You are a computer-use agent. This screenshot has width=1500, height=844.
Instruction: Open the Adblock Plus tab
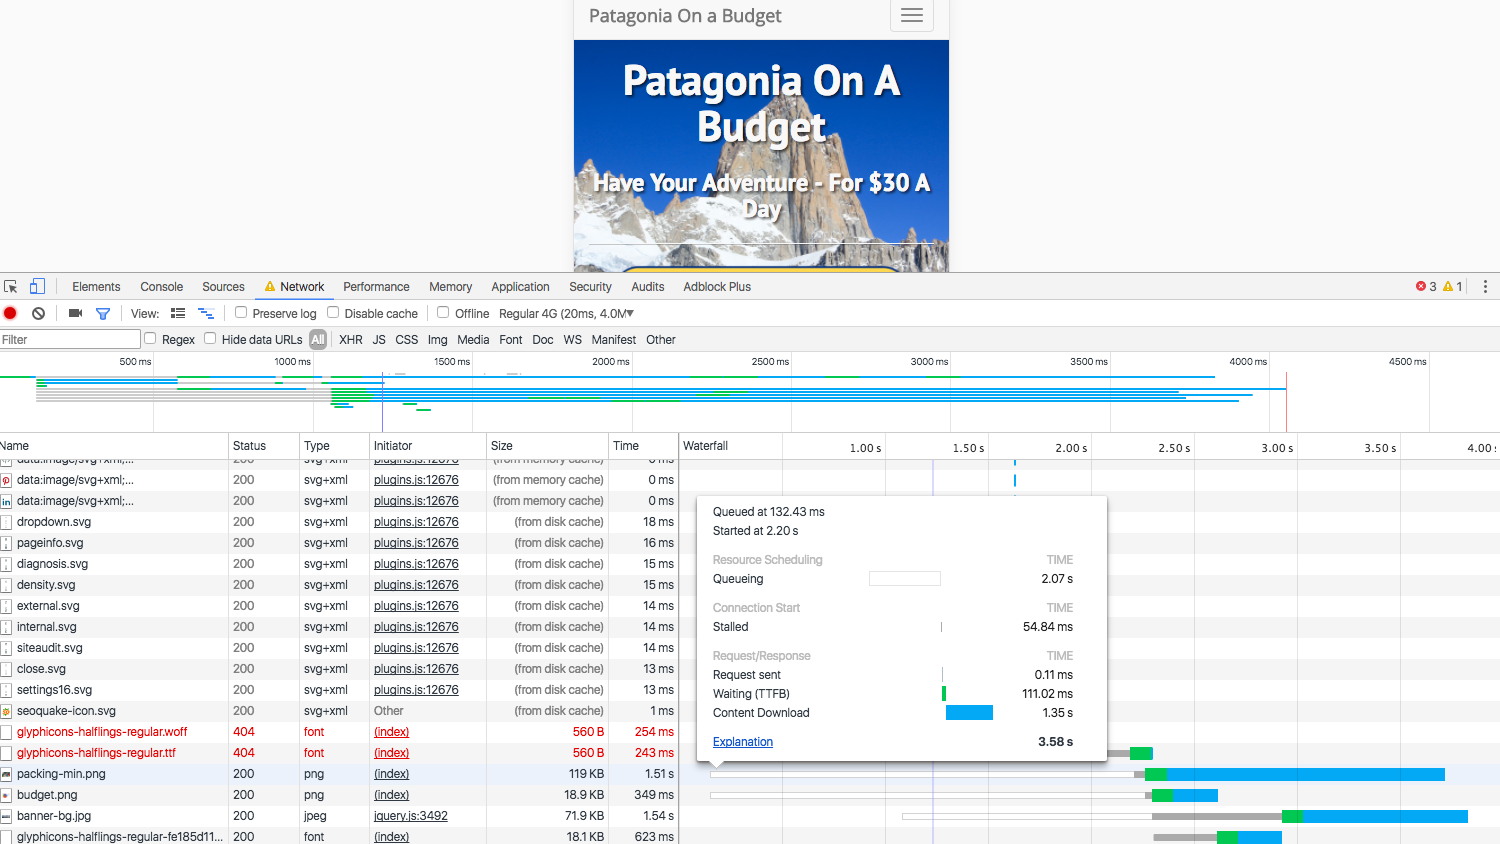pos(717,286)
